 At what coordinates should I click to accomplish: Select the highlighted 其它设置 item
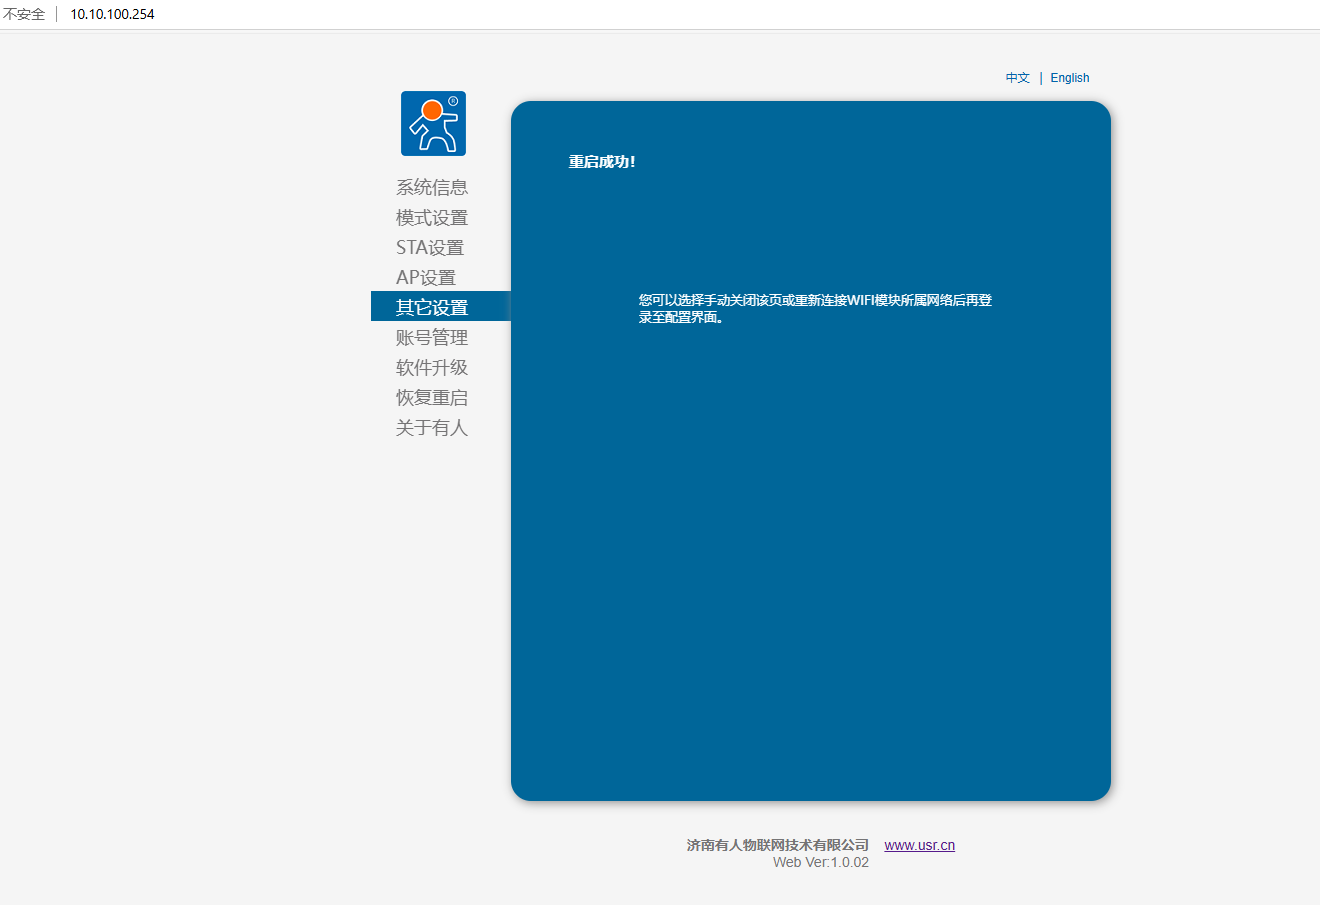point(431,307)
